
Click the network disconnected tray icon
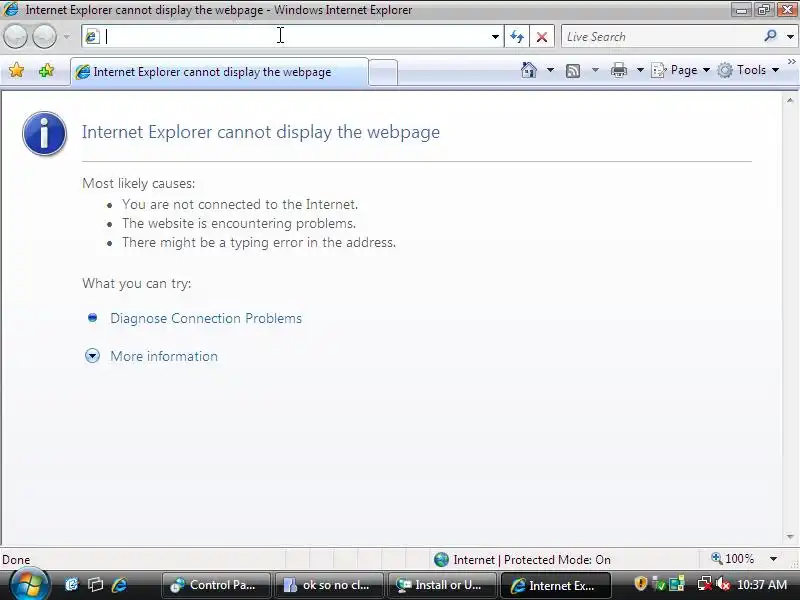click(705, 584)
